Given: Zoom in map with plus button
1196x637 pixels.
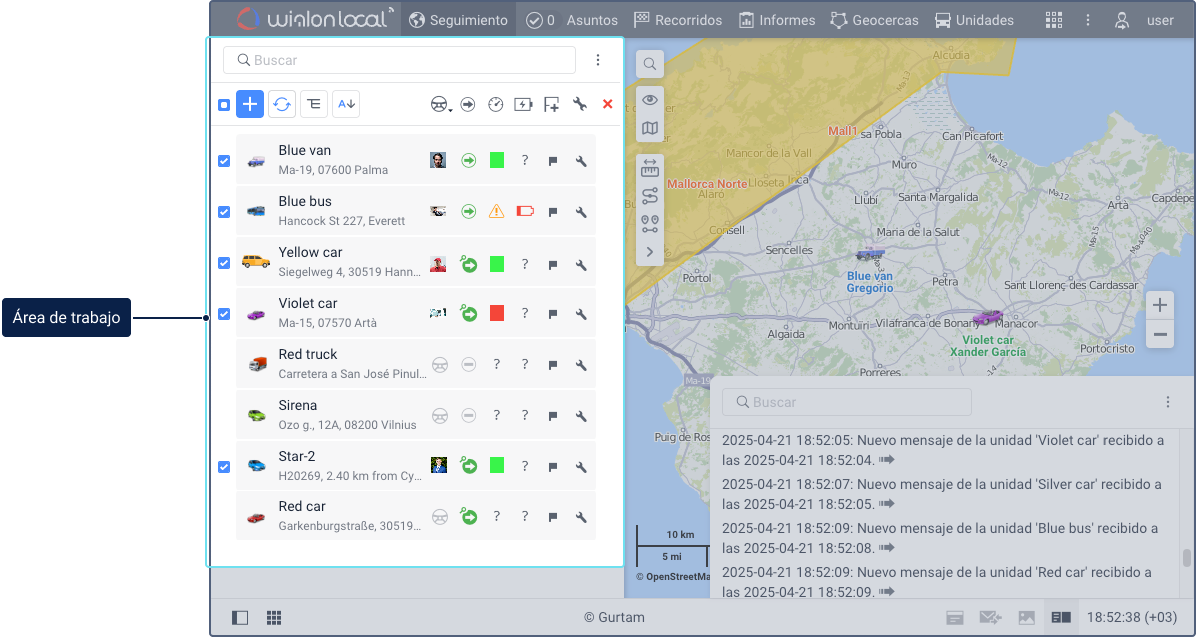Looking at the screenshot, I should (x=1160, y=306).
